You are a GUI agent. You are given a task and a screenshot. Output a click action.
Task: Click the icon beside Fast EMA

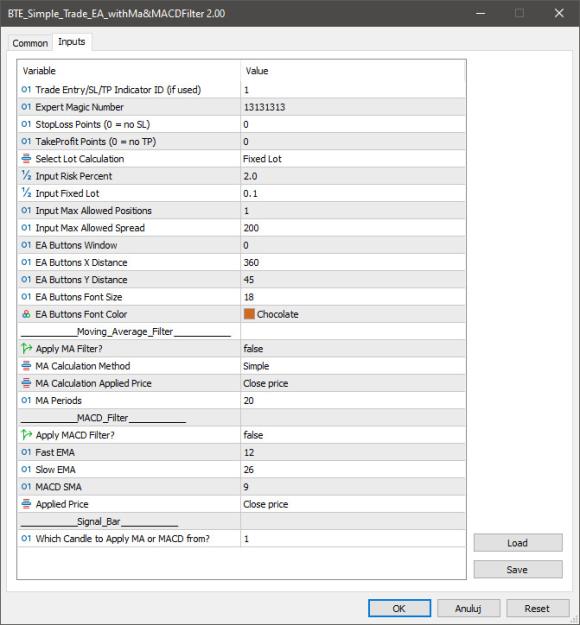point(26,452)
